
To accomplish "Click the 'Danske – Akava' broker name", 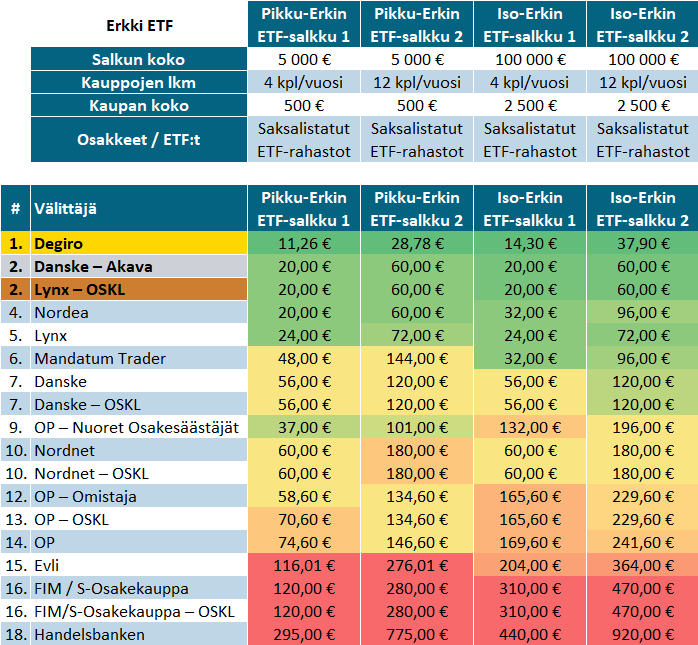I will point(93,266).
